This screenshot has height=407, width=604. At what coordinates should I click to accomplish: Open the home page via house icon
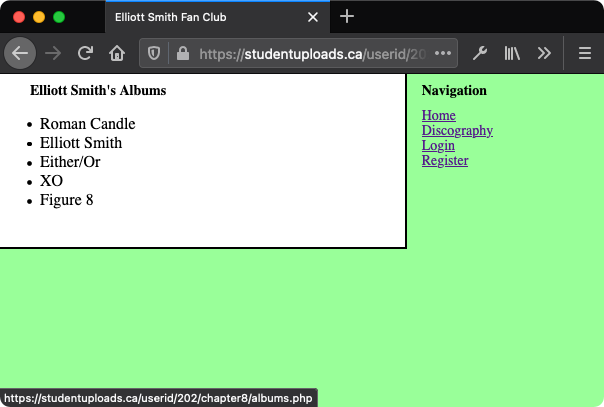coord(117,53)
